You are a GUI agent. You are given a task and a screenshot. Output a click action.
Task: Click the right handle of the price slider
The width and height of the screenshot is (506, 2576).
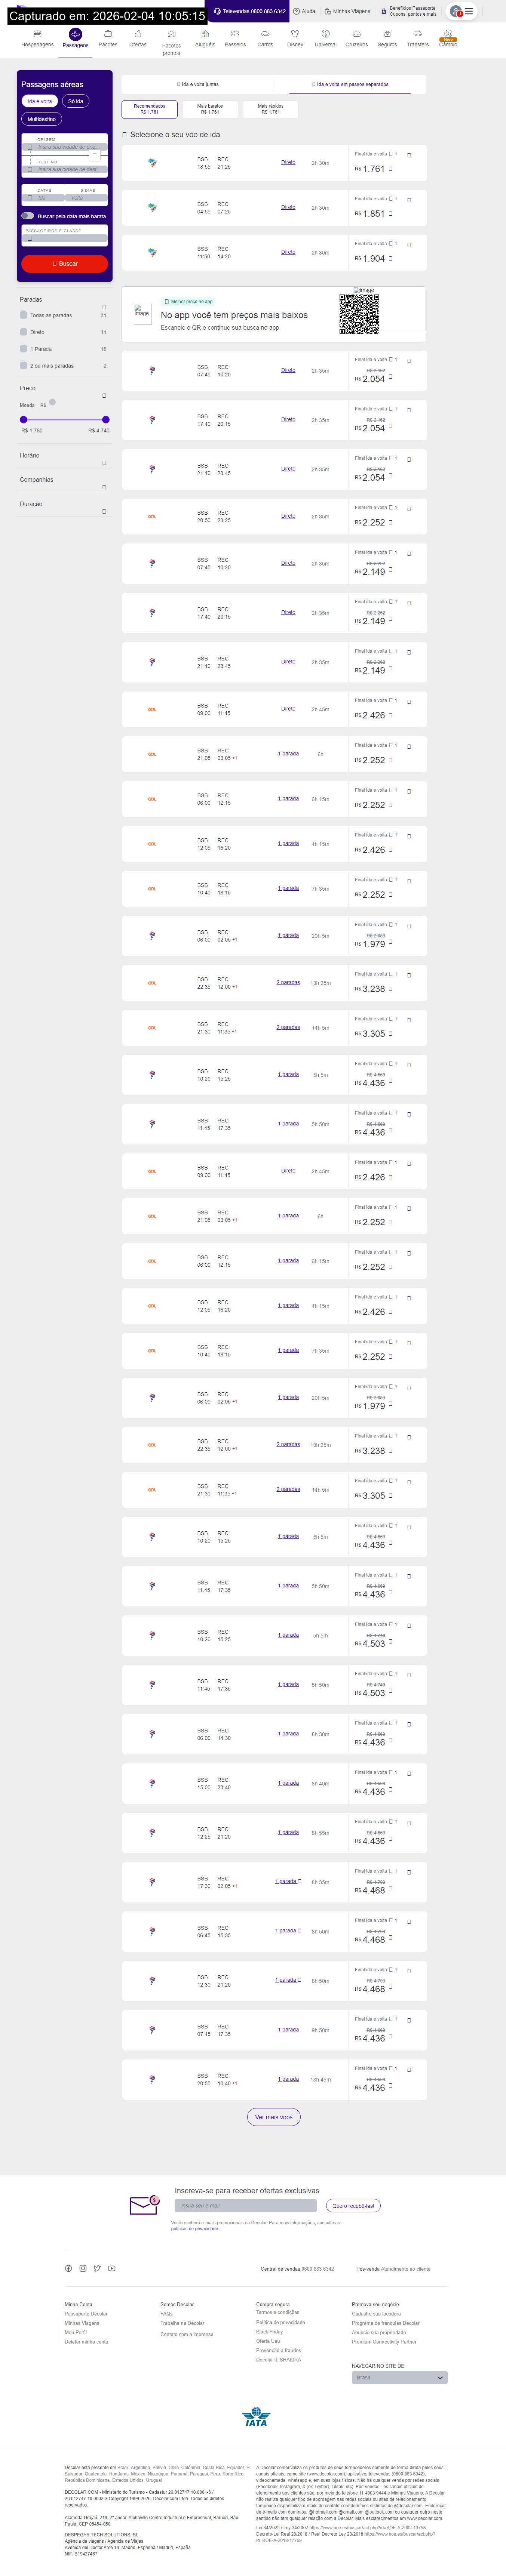coord(106,420)
